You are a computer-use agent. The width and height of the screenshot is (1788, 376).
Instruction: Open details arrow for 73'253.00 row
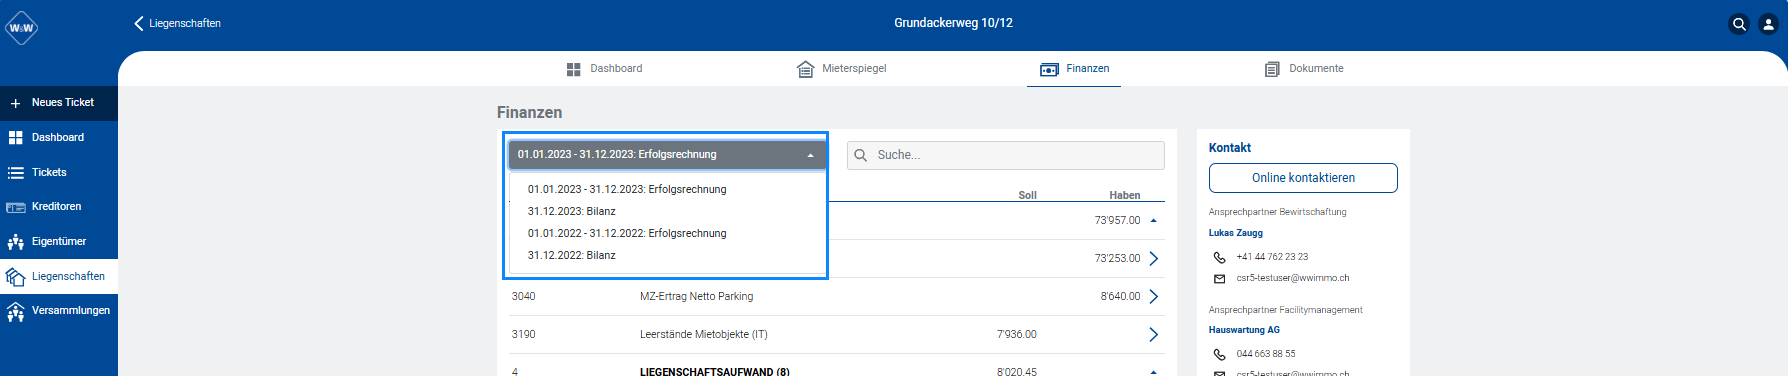click(1153, 259)
